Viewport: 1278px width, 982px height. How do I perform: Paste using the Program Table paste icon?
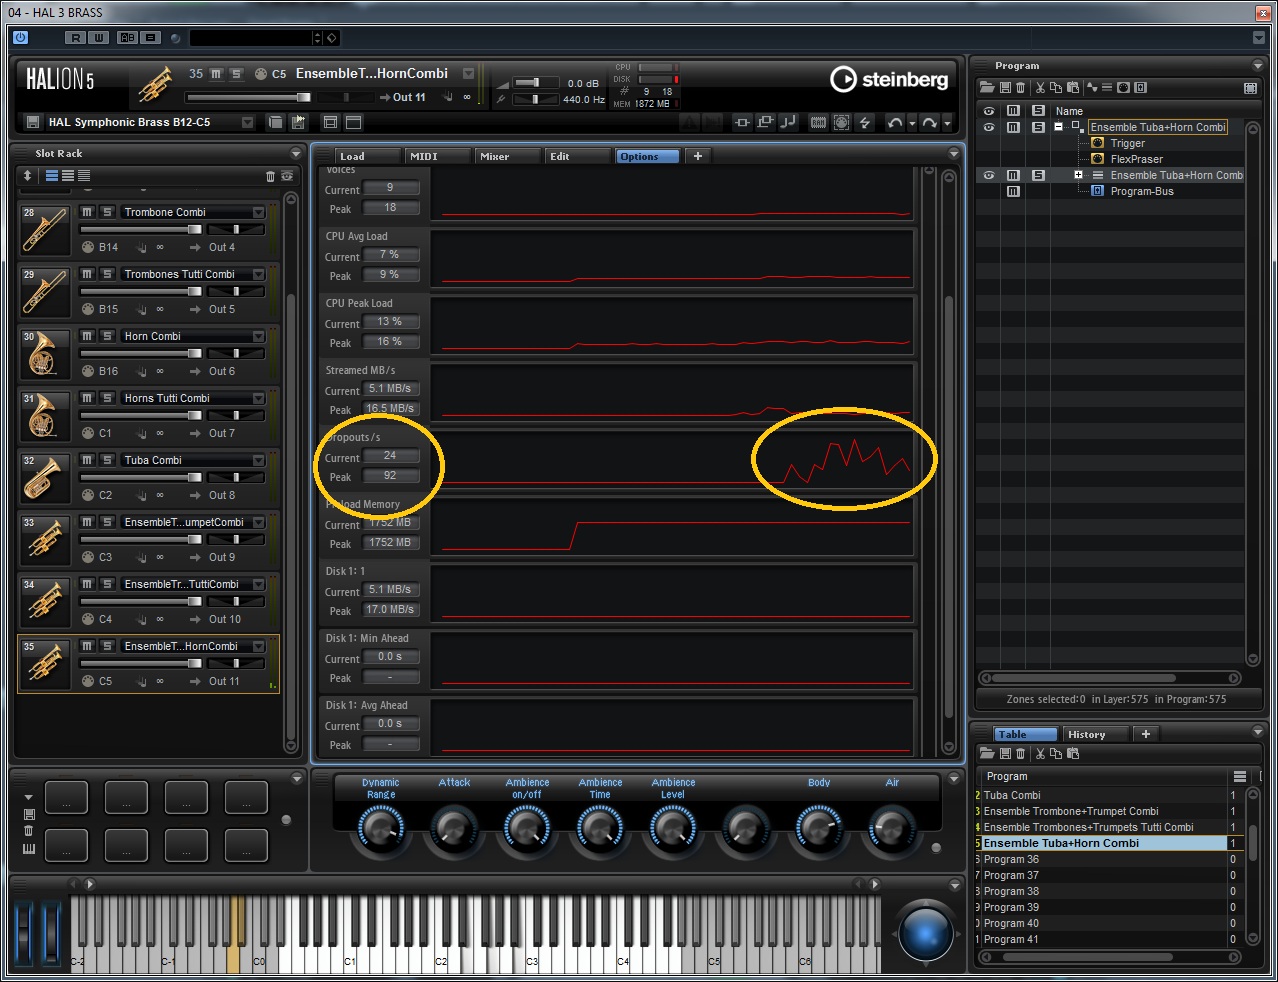(1073, 753)
